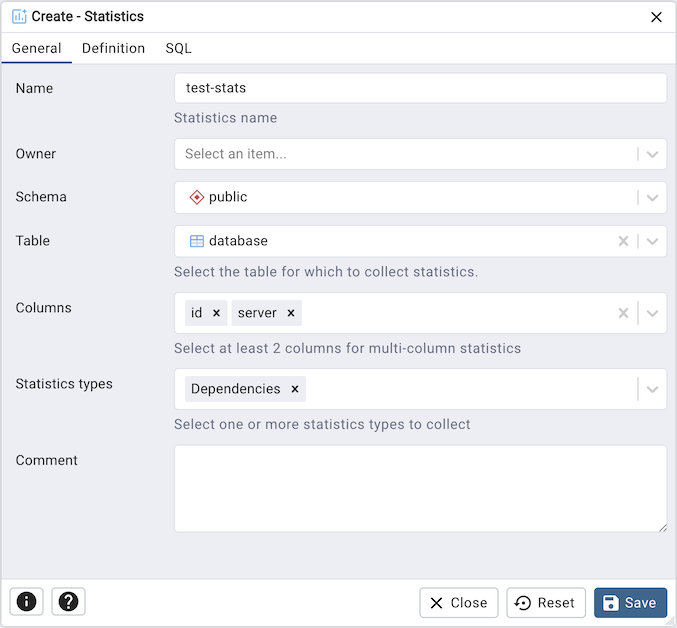Image resolution: width=677 pixels, height=628 pixels.
Task: Click the Comment resize handle
Action: 663,528
